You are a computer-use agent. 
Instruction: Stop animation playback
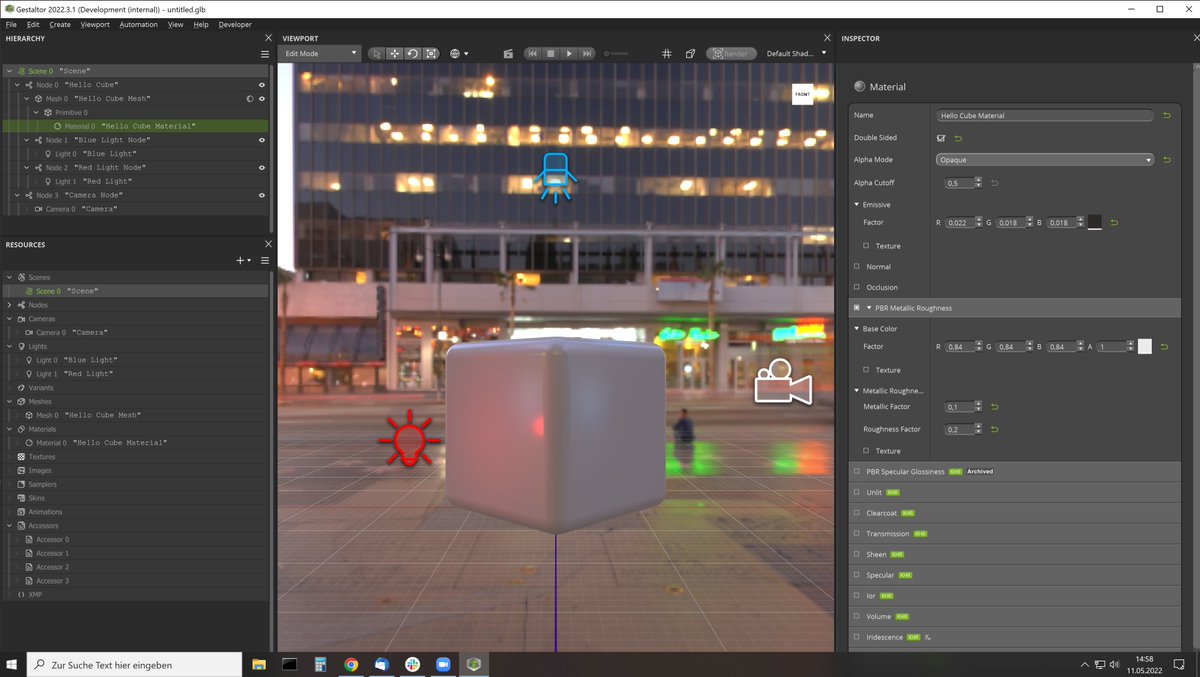551,53
